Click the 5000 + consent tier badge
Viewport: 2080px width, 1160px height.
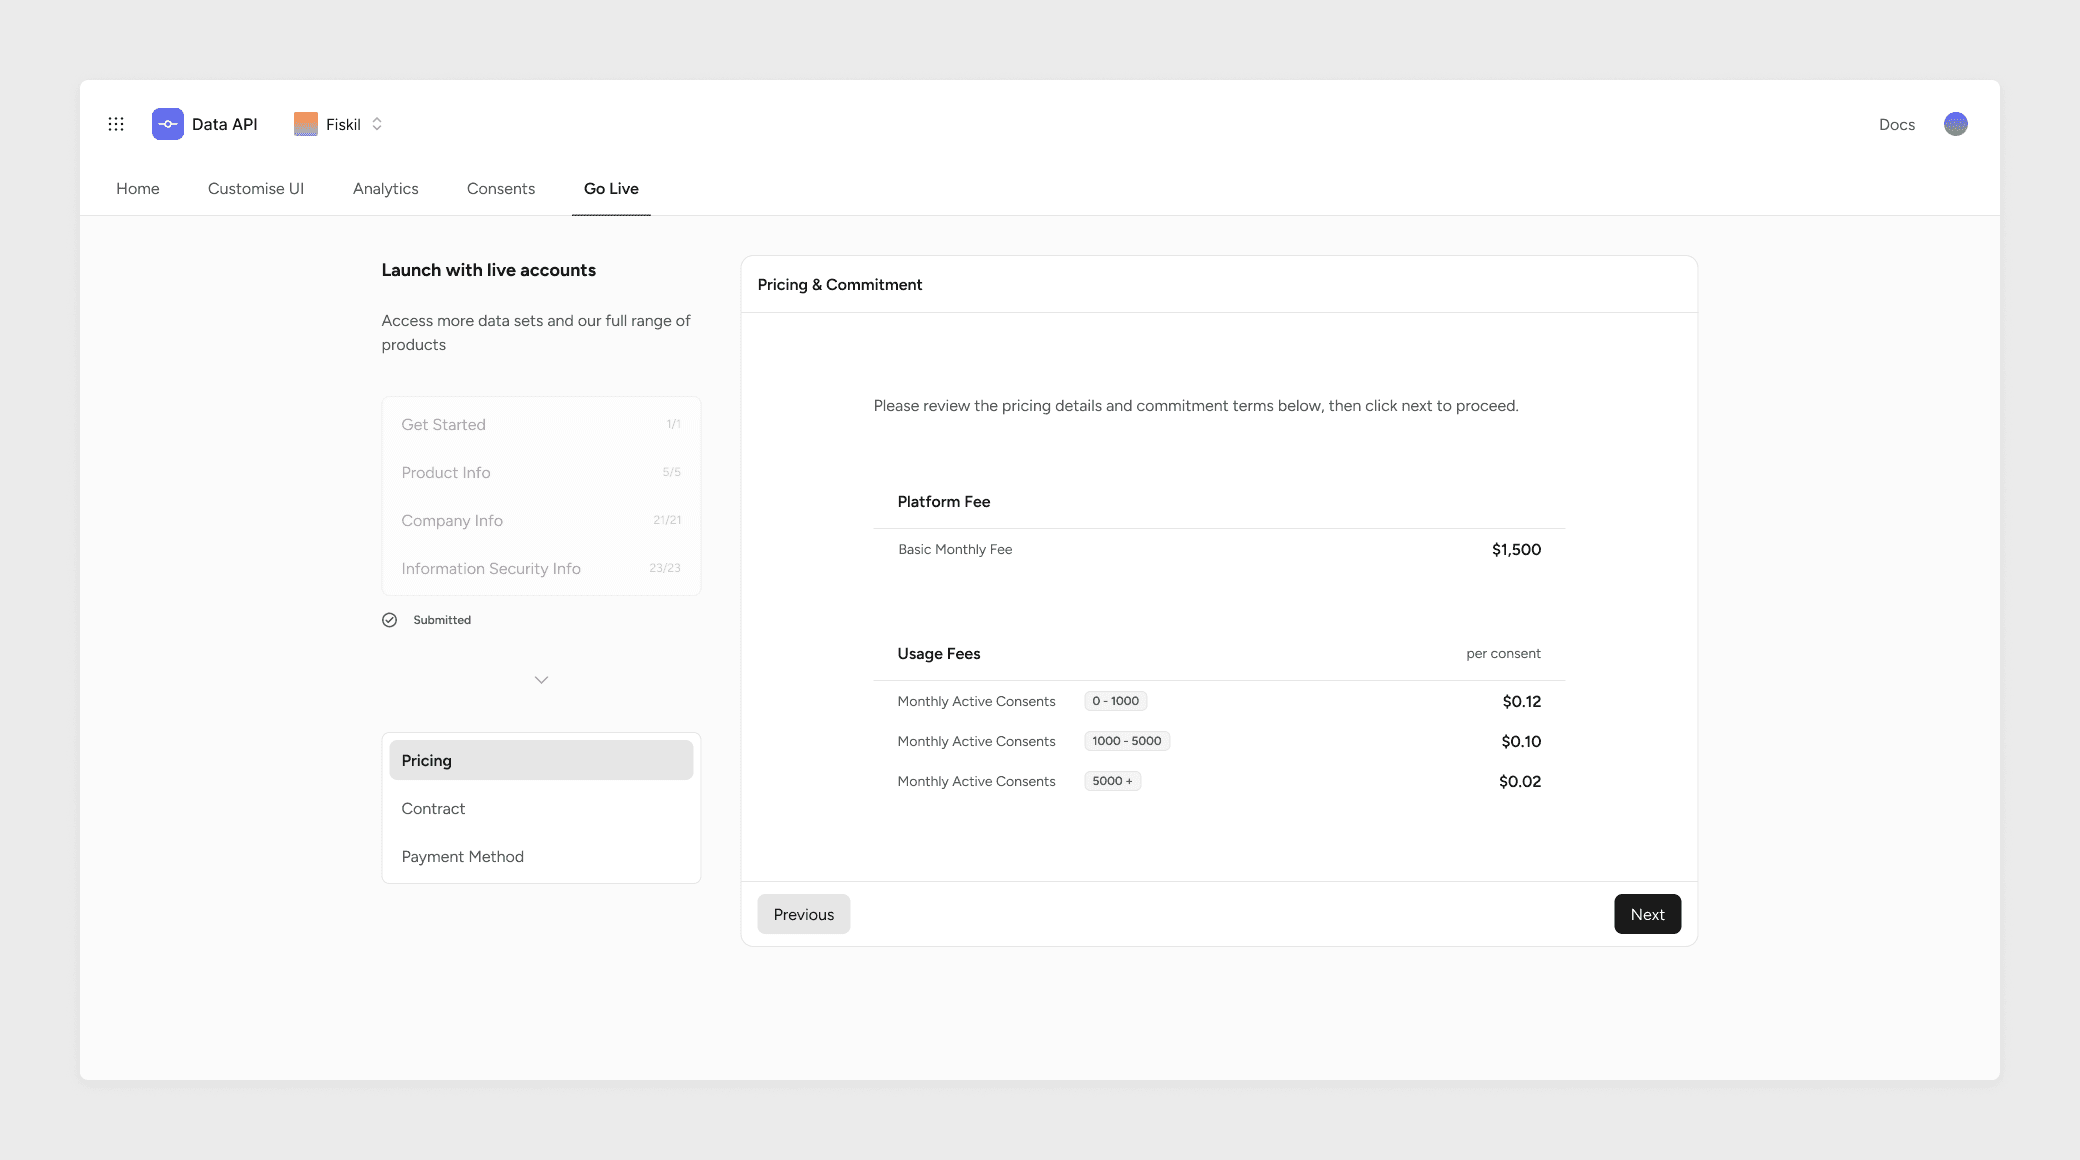pyautogui.click(x=1112, y=781)
